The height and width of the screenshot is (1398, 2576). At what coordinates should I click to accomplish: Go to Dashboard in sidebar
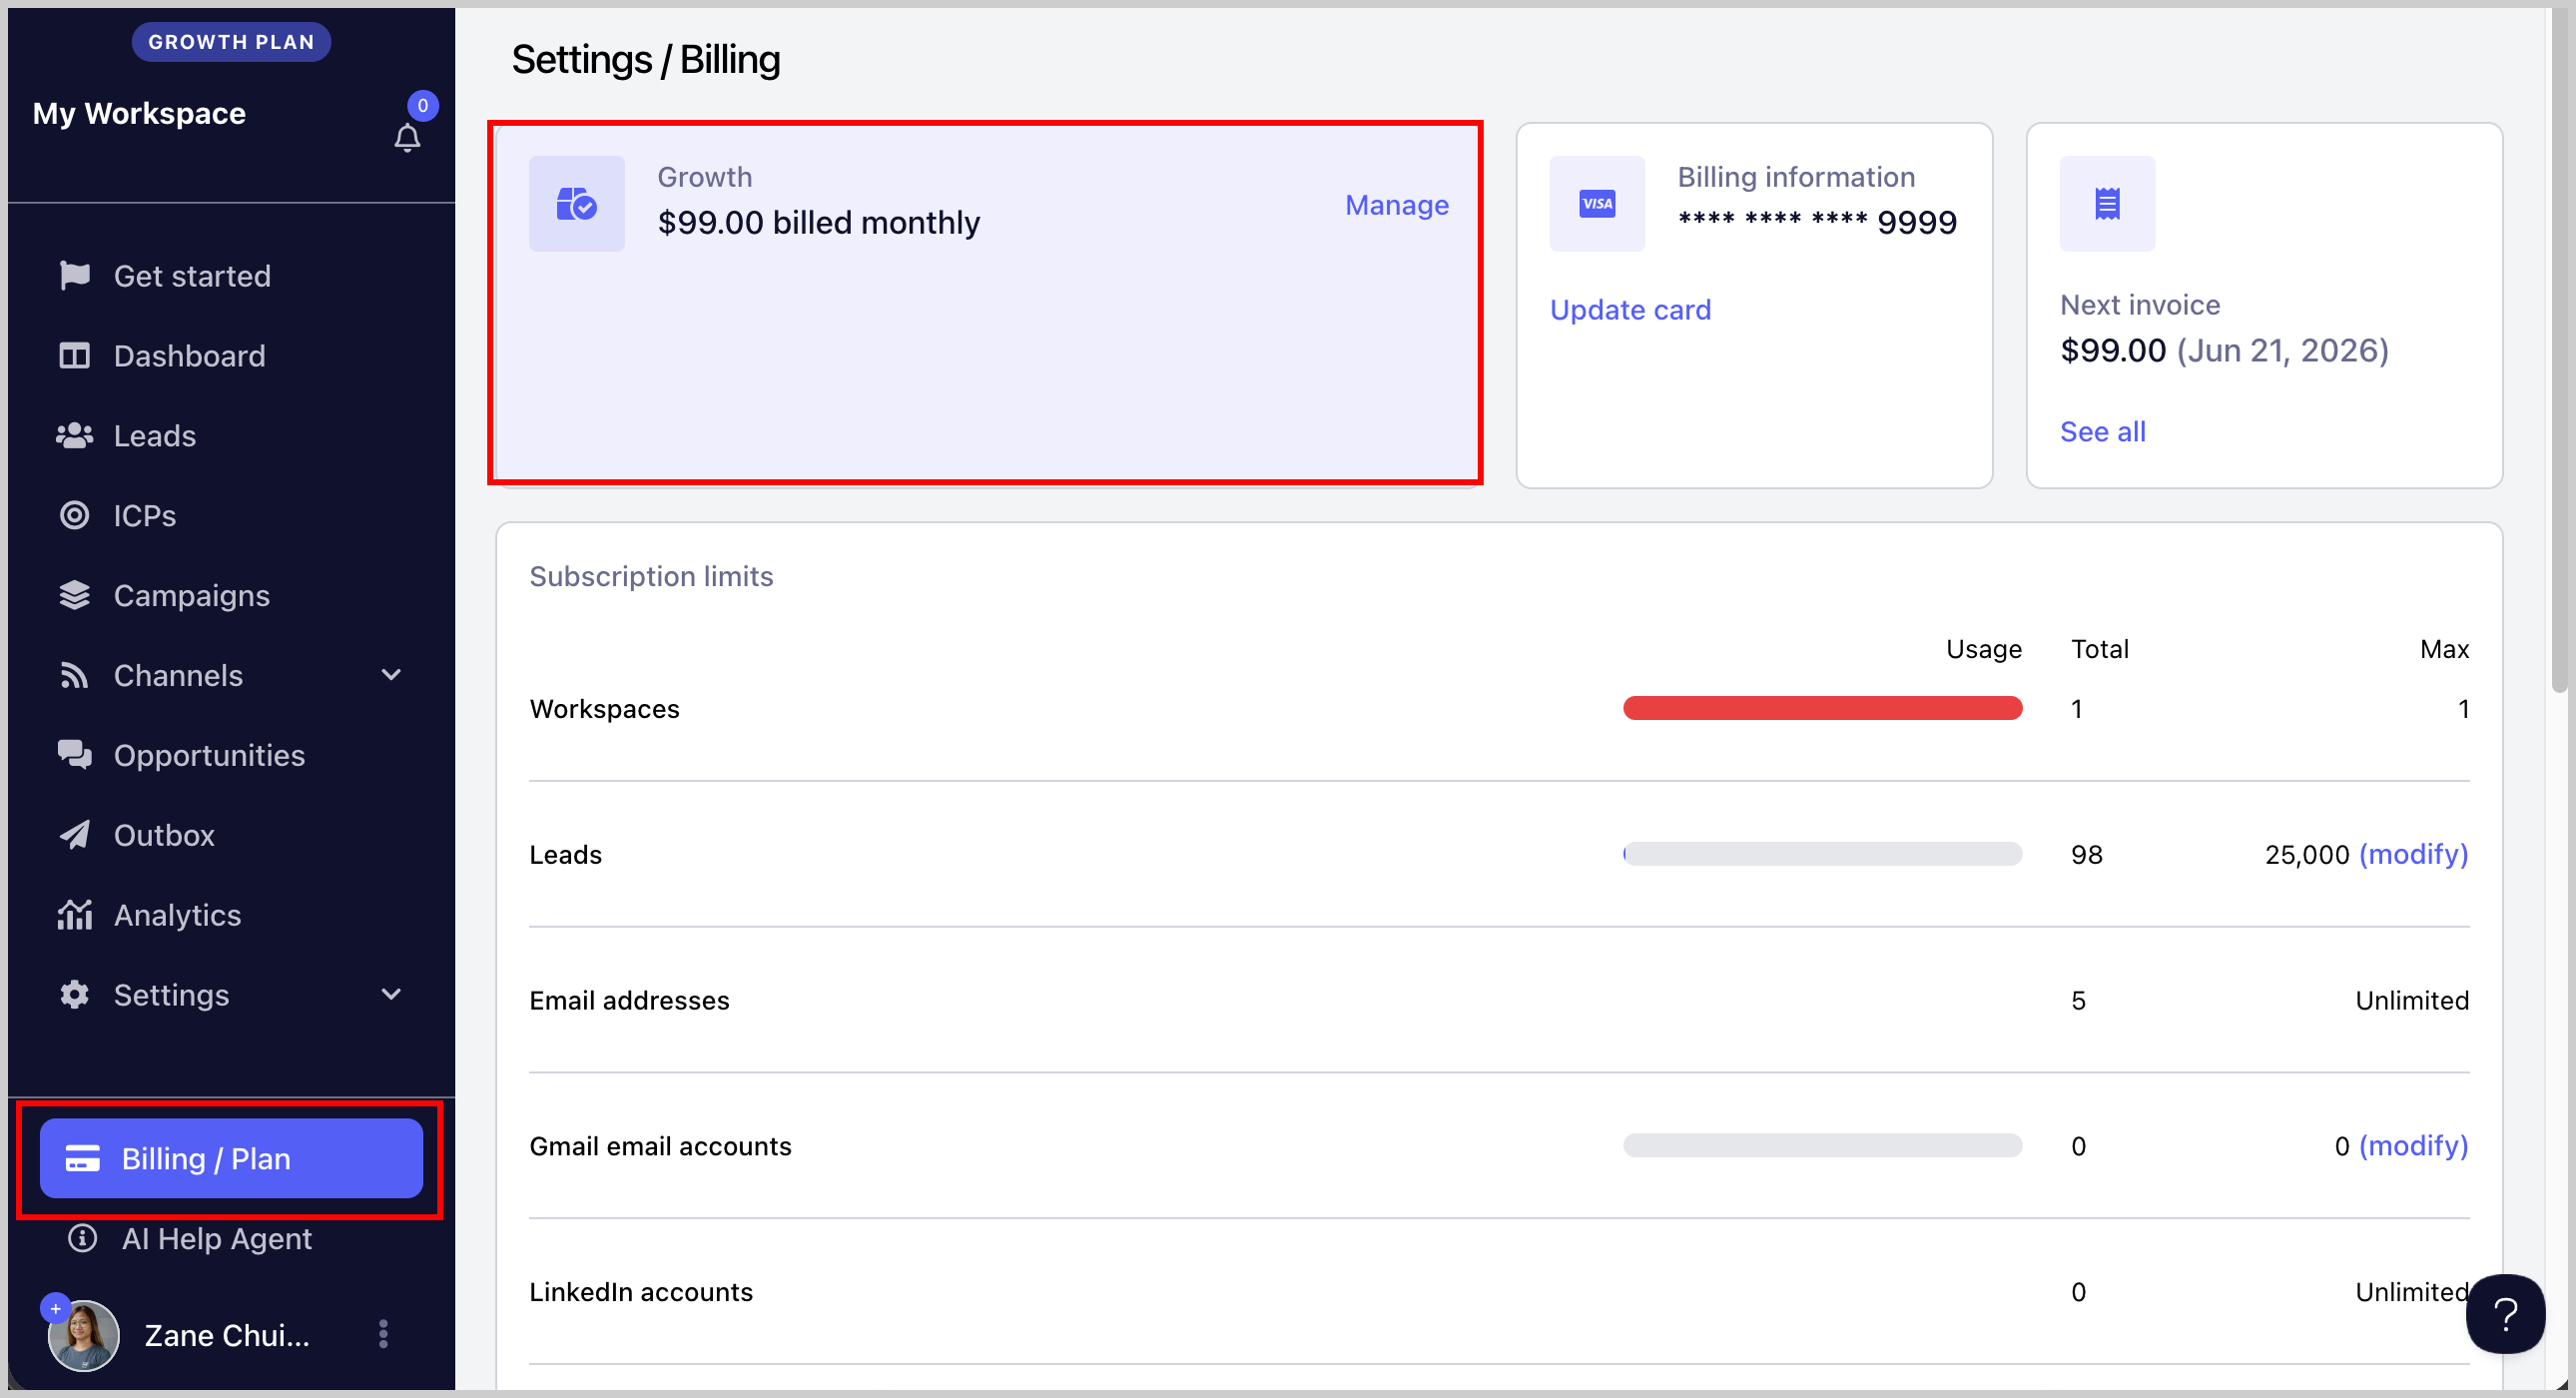[189, 356]
